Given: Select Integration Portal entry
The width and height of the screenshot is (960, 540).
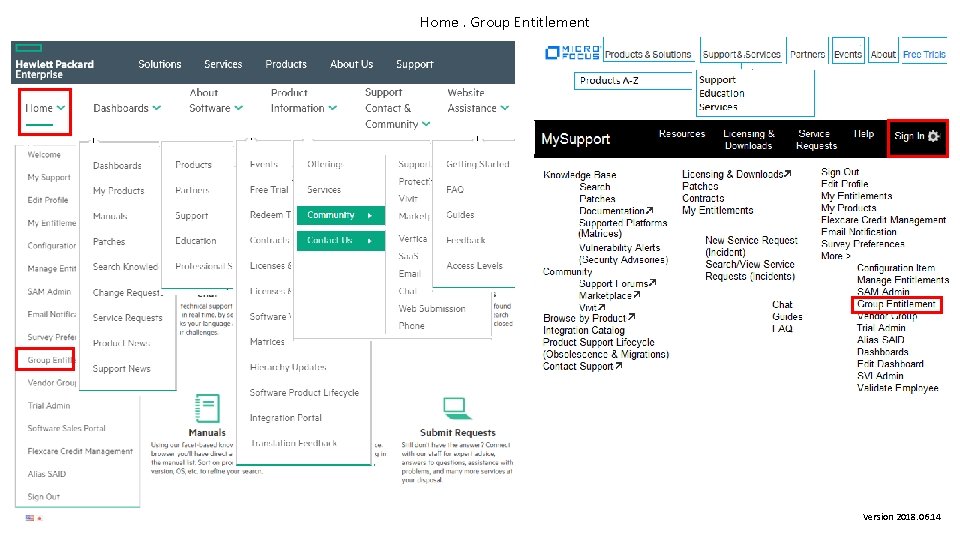Looking at the screenshot, I should point(285,418).
